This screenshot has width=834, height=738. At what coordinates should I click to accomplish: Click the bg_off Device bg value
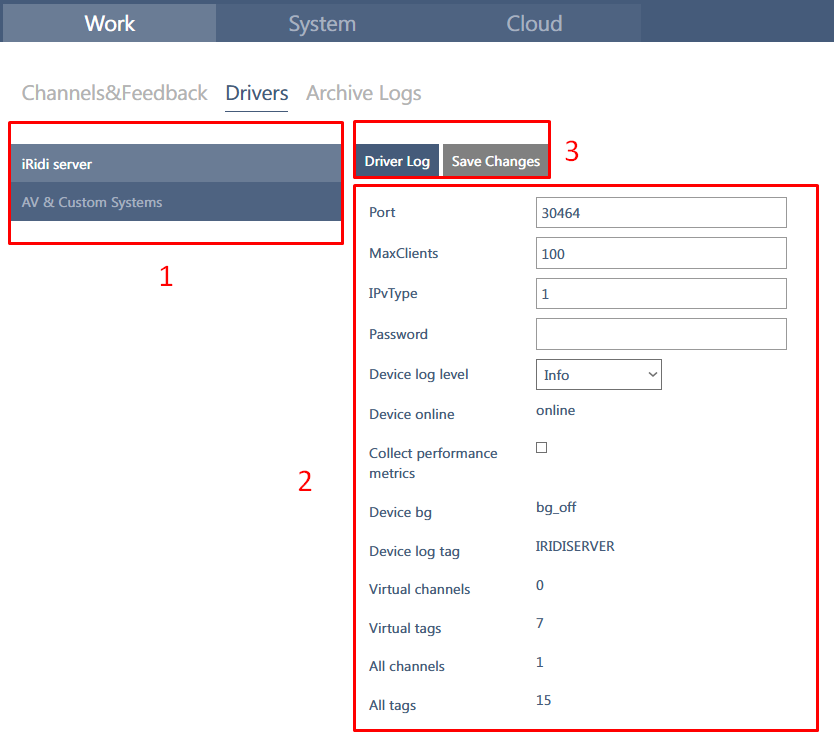click(556, 507)
